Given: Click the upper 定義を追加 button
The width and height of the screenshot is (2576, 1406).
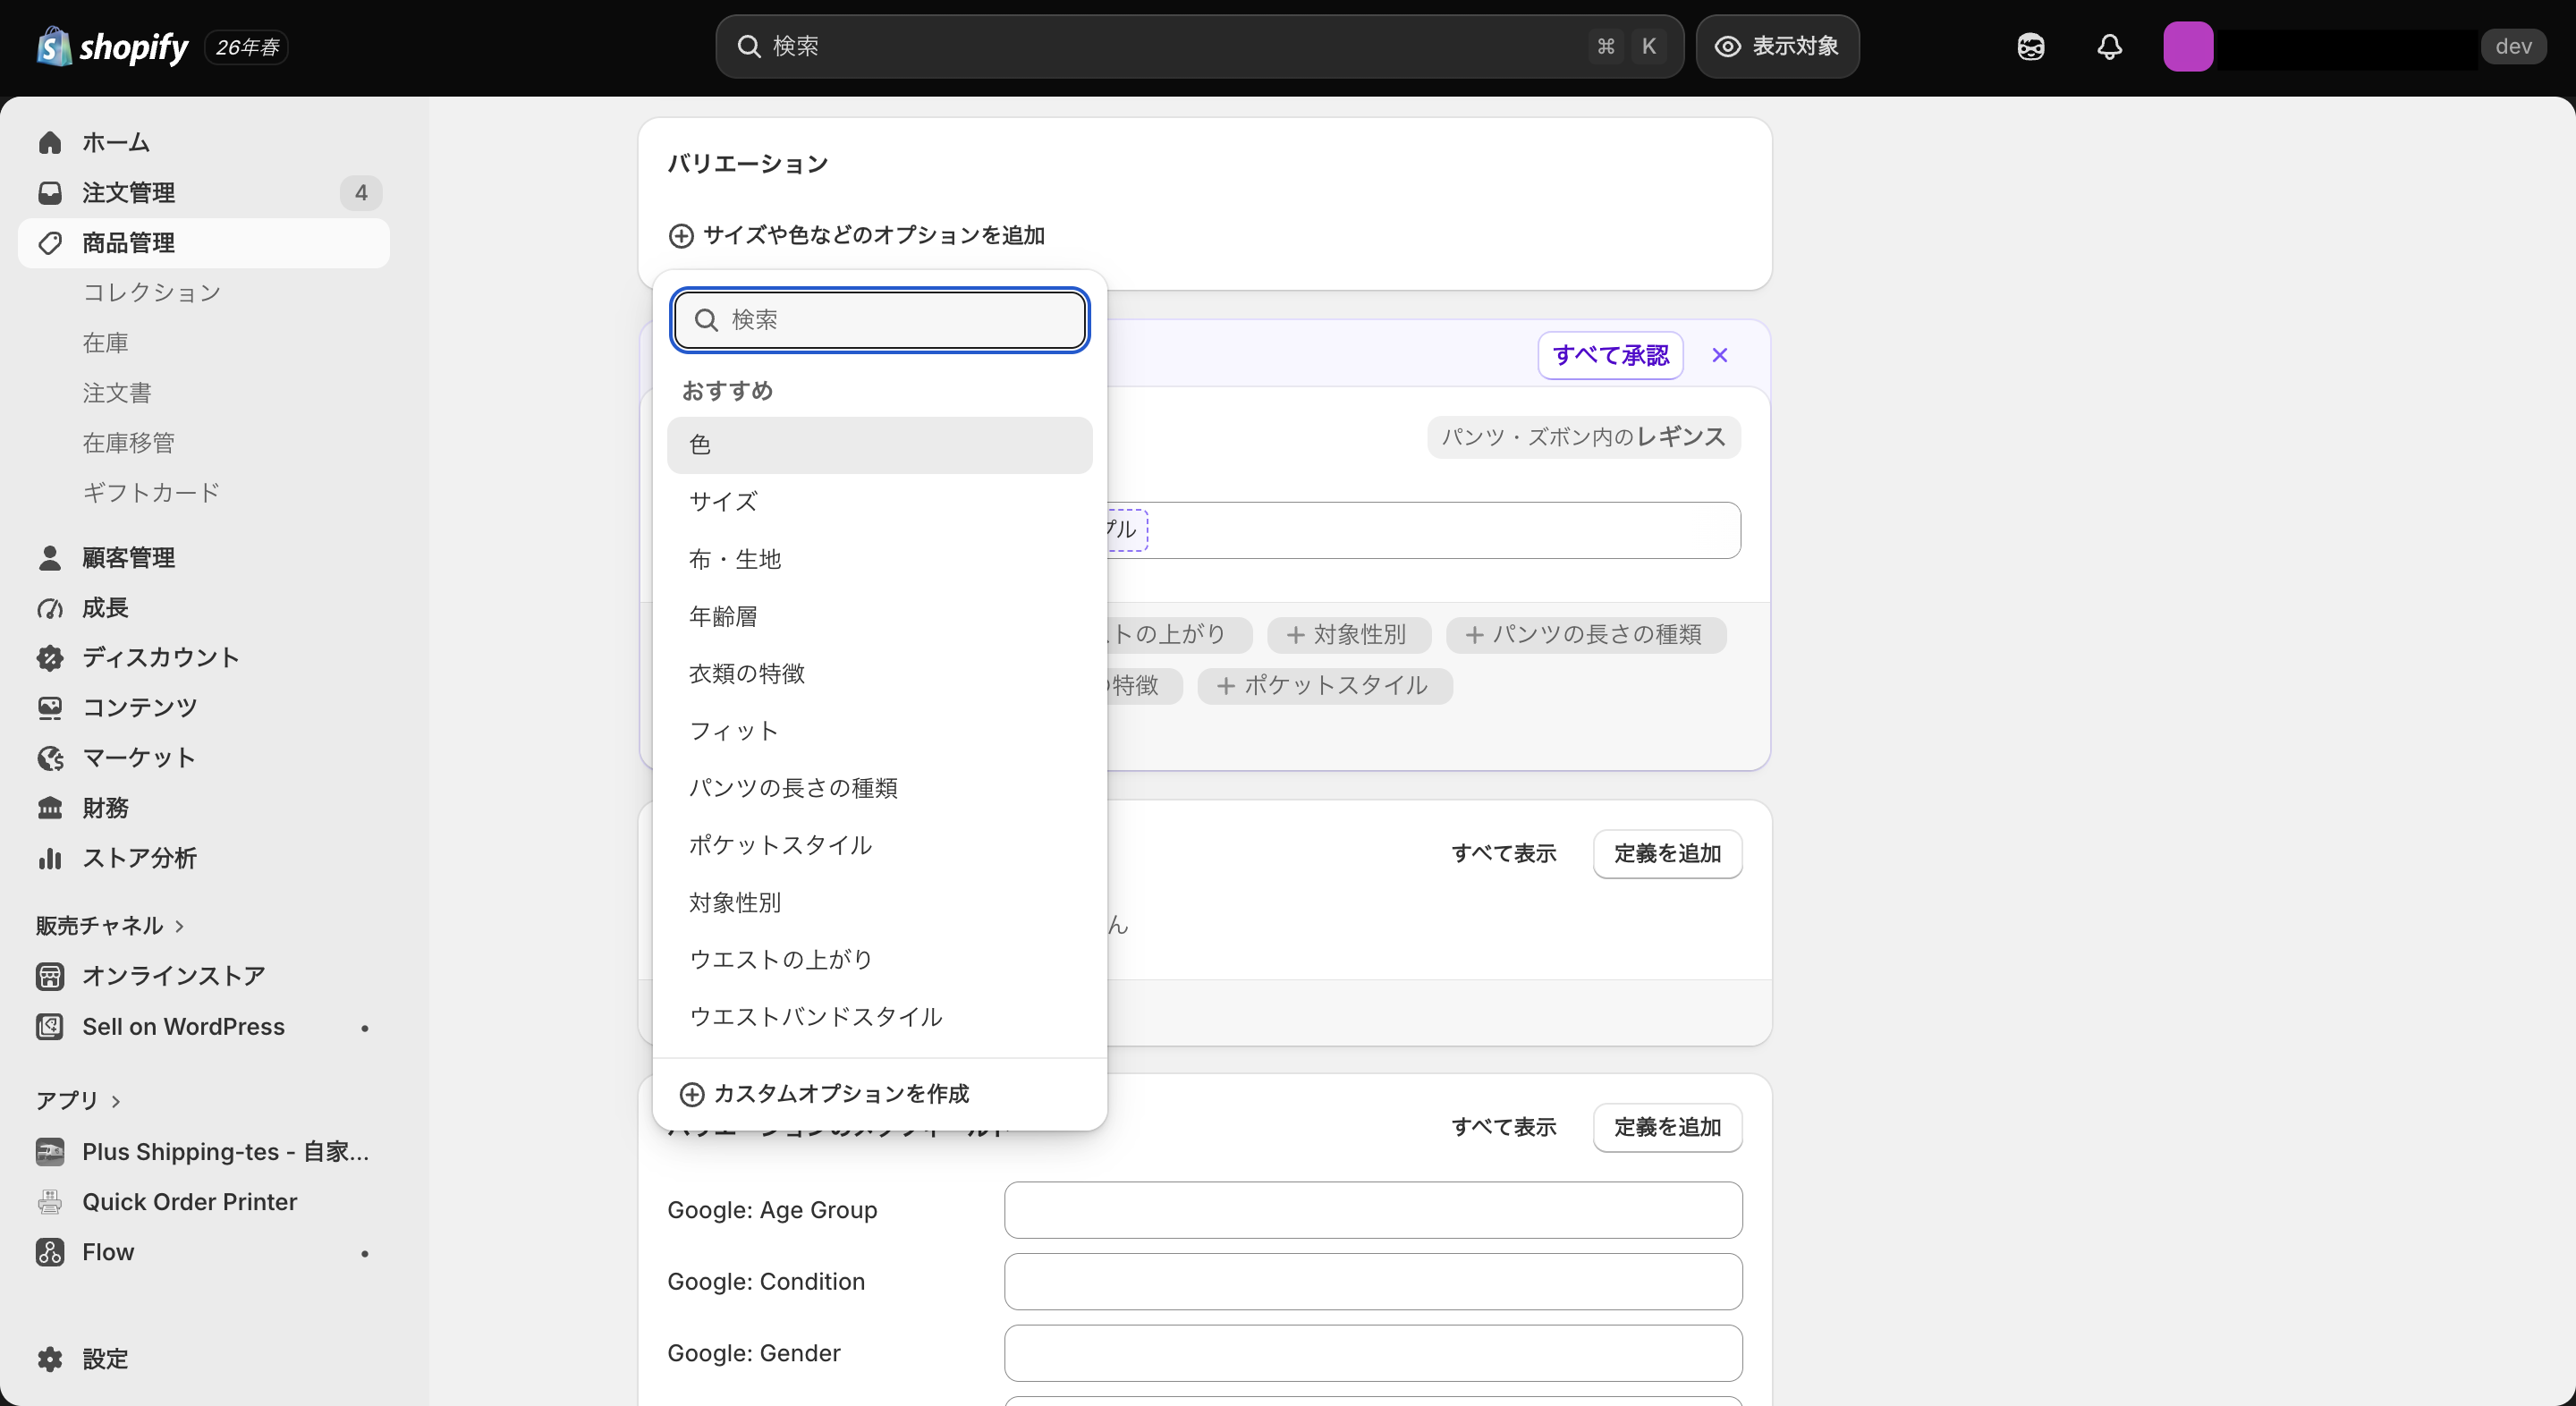Looking at the screenshot, I should 1667,853.
